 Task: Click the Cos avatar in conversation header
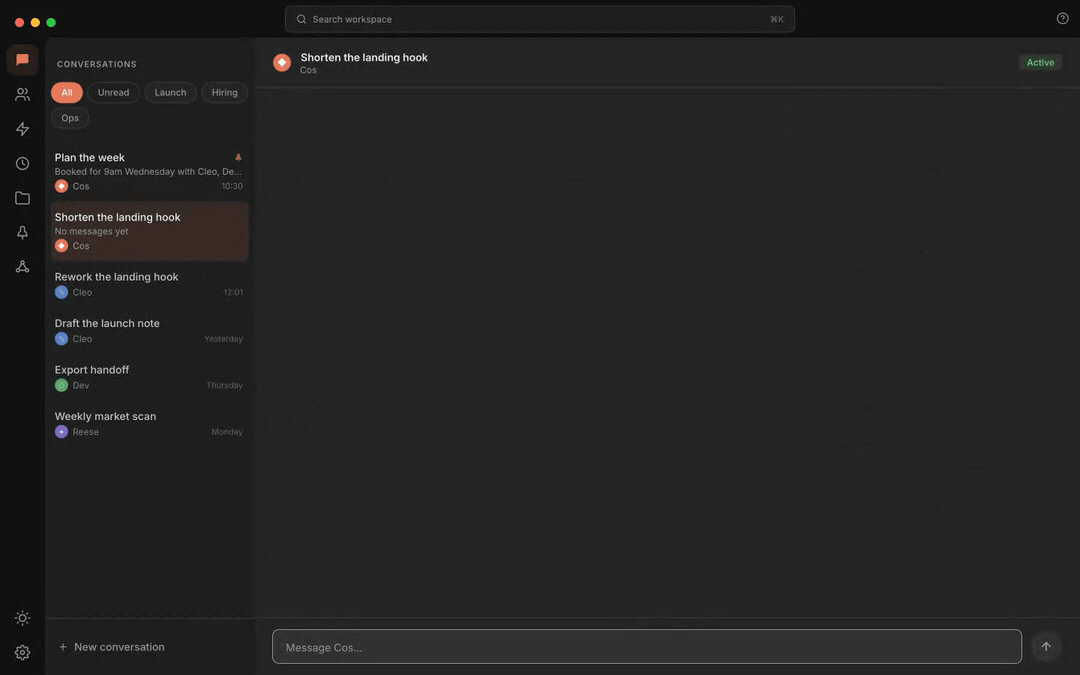click(282, 63)
